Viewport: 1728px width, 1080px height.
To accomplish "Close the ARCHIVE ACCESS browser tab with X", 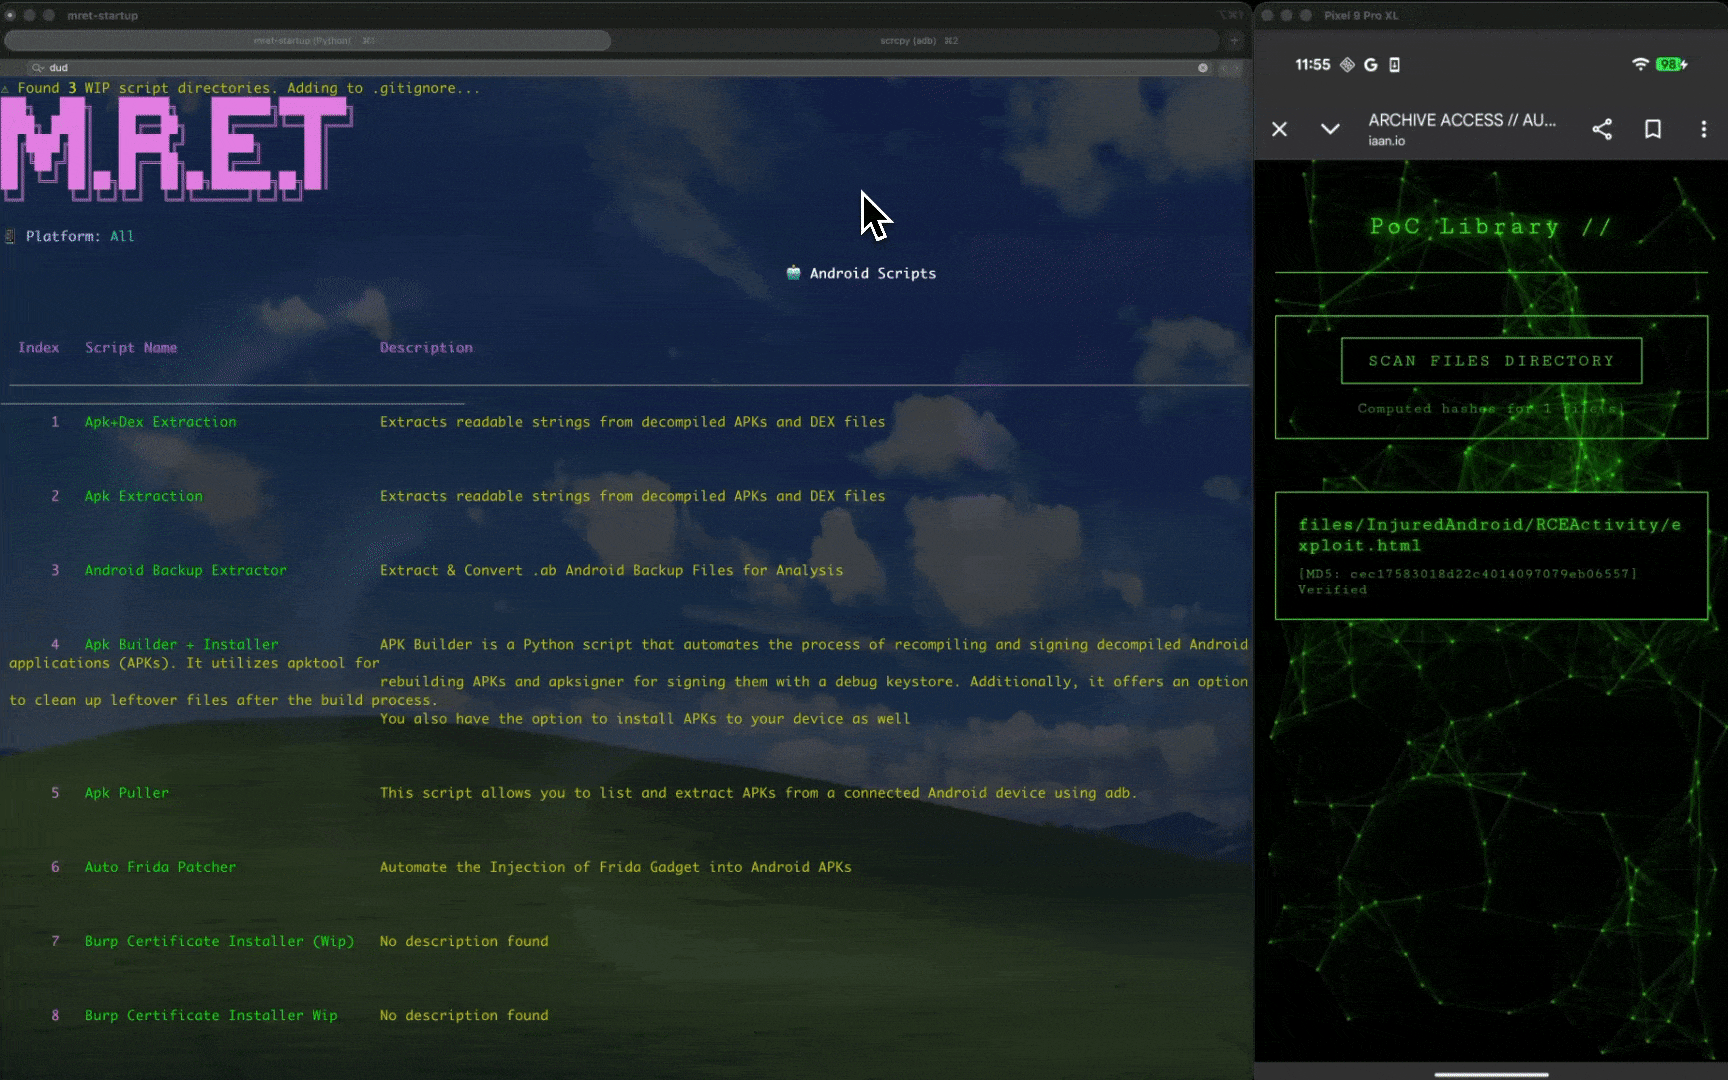I will click(x=1279, y=129).
